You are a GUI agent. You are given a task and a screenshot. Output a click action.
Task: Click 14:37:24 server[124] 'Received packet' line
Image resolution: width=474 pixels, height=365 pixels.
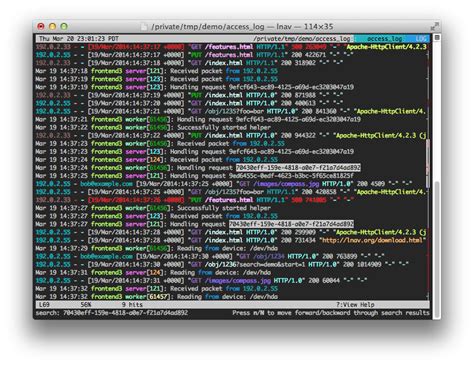pos(156,159)
